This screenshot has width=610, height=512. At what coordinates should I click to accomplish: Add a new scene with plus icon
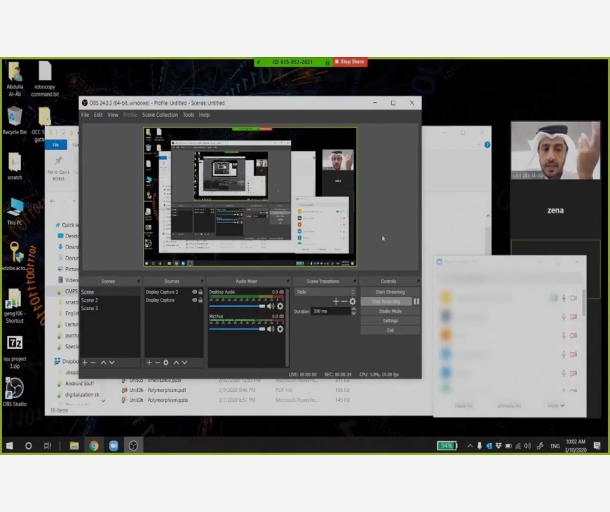pos(84,362)
